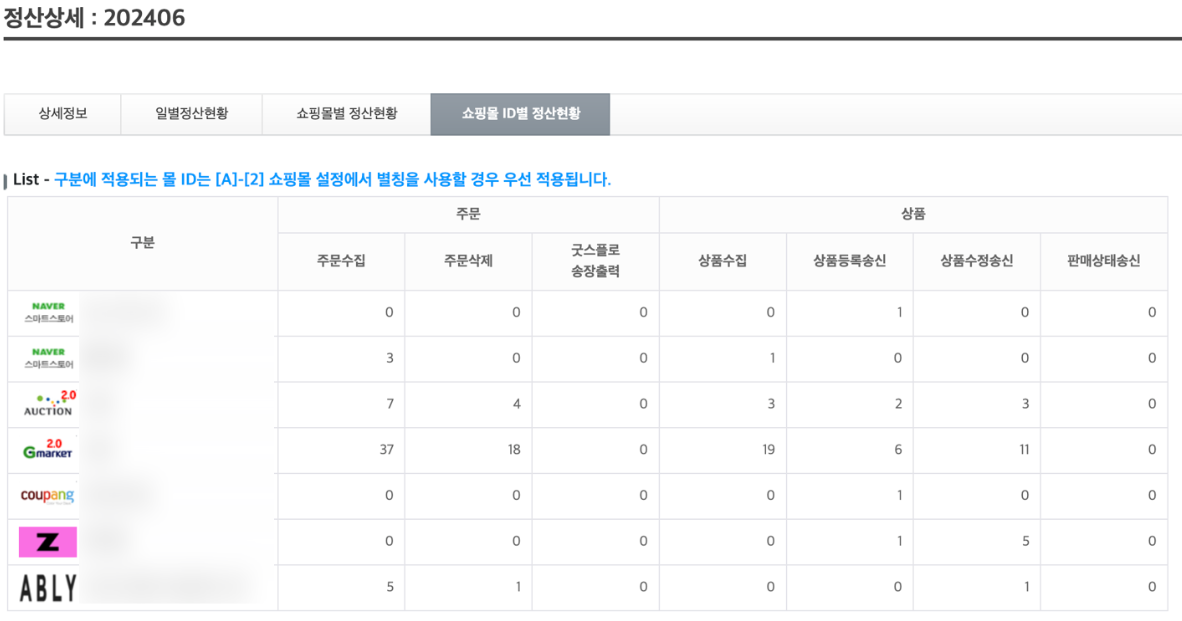Click Gmarket 상품수정송신 value 11
The image size is (1182, 621).
1024,450
